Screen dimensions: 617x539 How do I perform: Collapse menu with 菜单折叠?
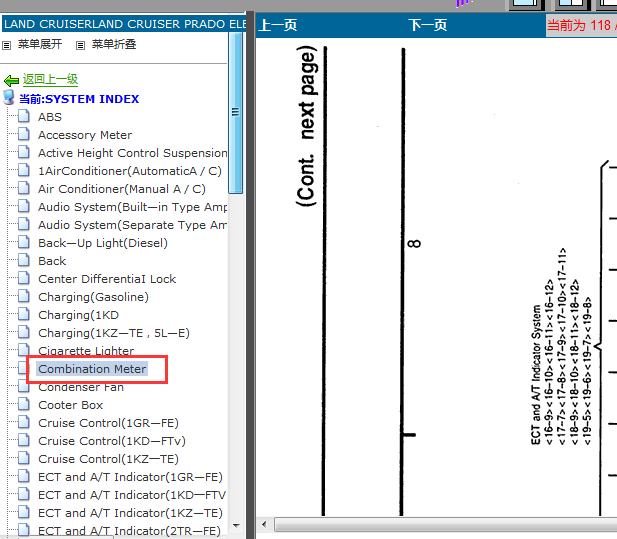114,44
